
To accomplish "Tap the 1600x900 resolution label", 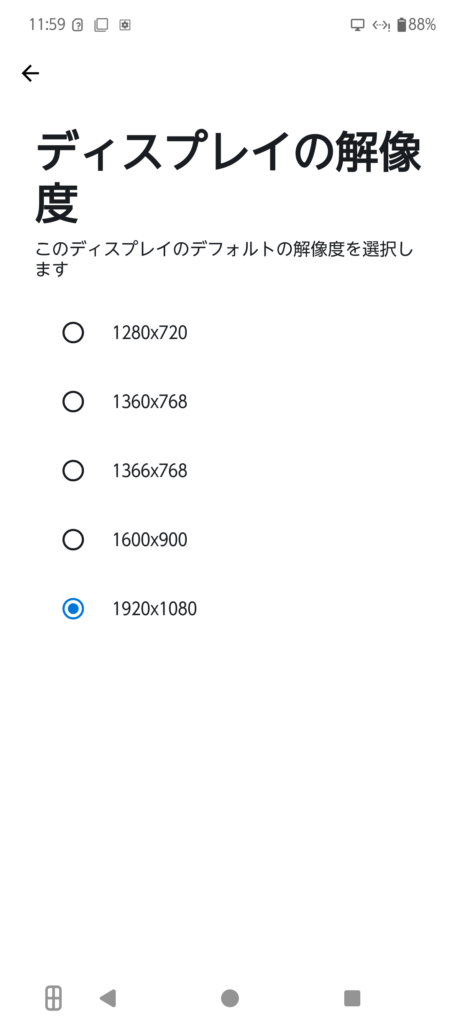I will click(x=150, y=540).
